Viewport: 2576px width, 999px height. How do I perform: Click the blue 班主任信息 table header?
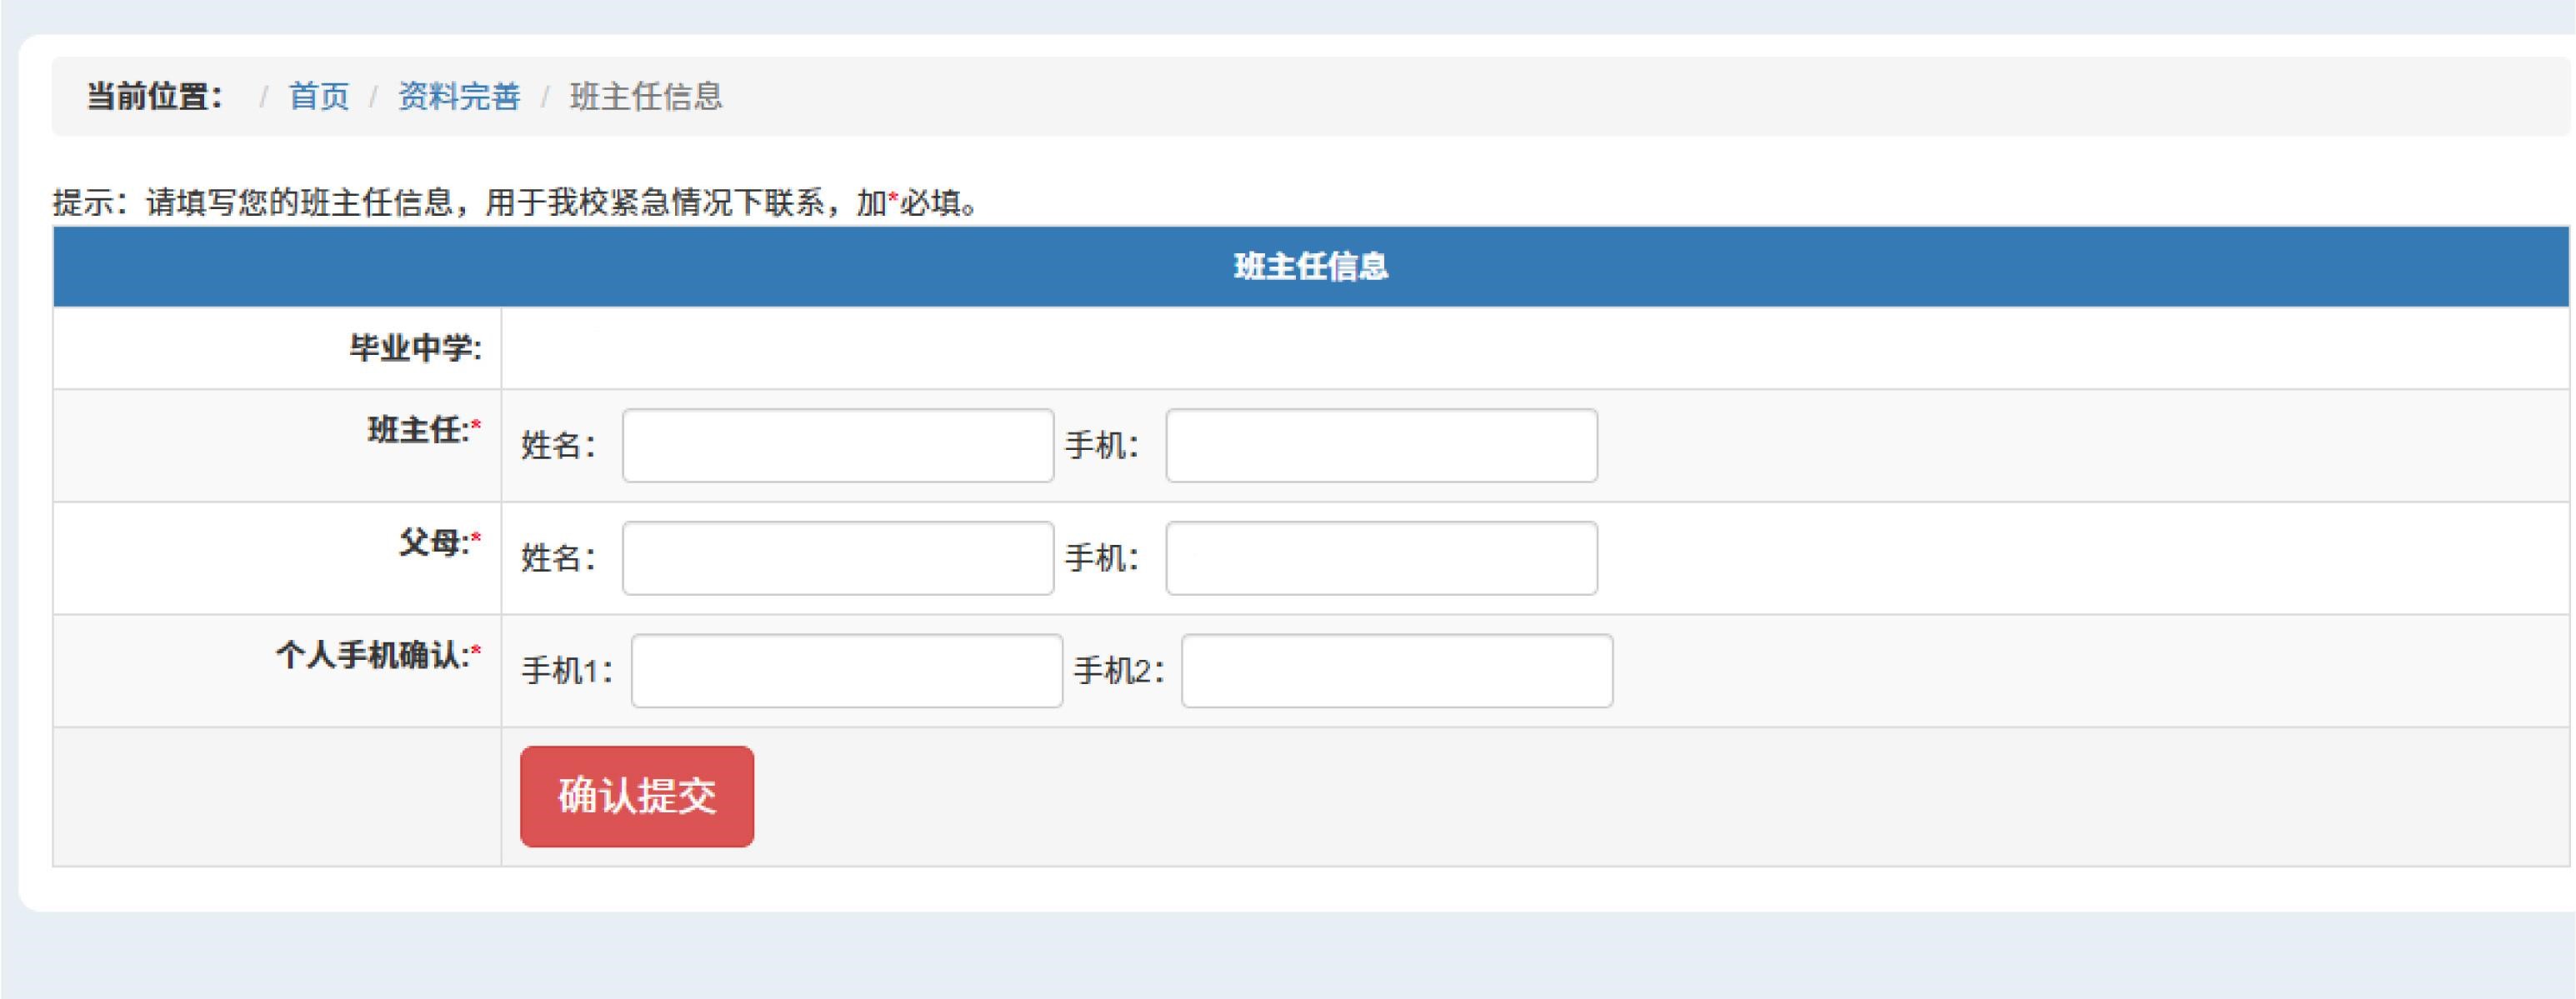pos(1310,267)
